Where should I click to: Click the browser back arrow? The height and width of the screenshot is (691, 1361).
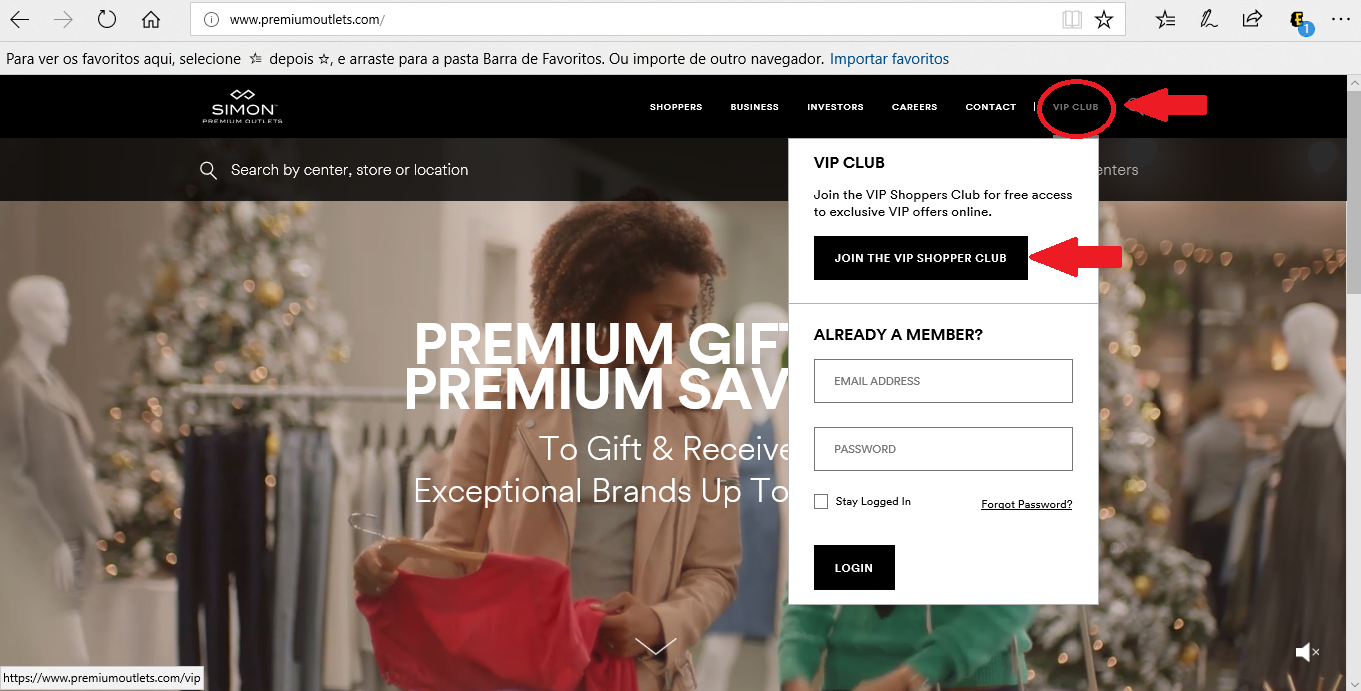pos(20,19)
